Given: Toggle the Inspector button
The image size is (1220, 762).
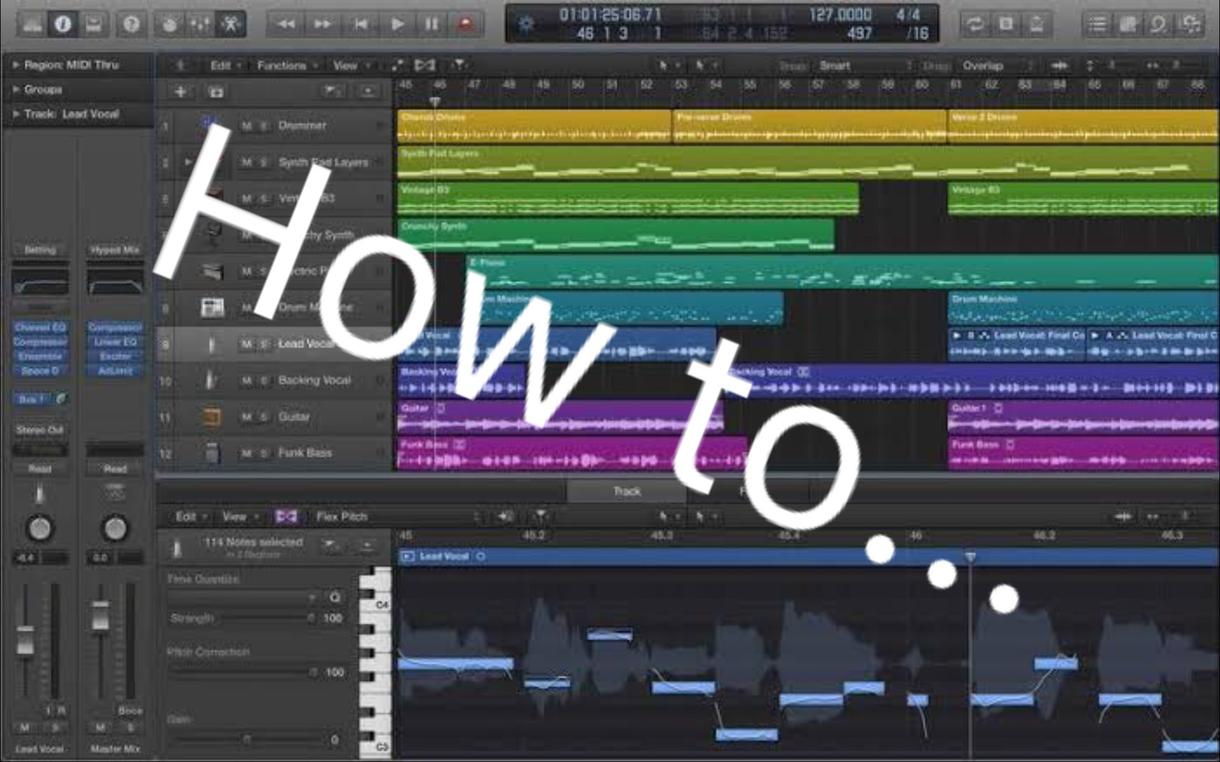Looking at the screenshot, I should (x=63, y=24).
